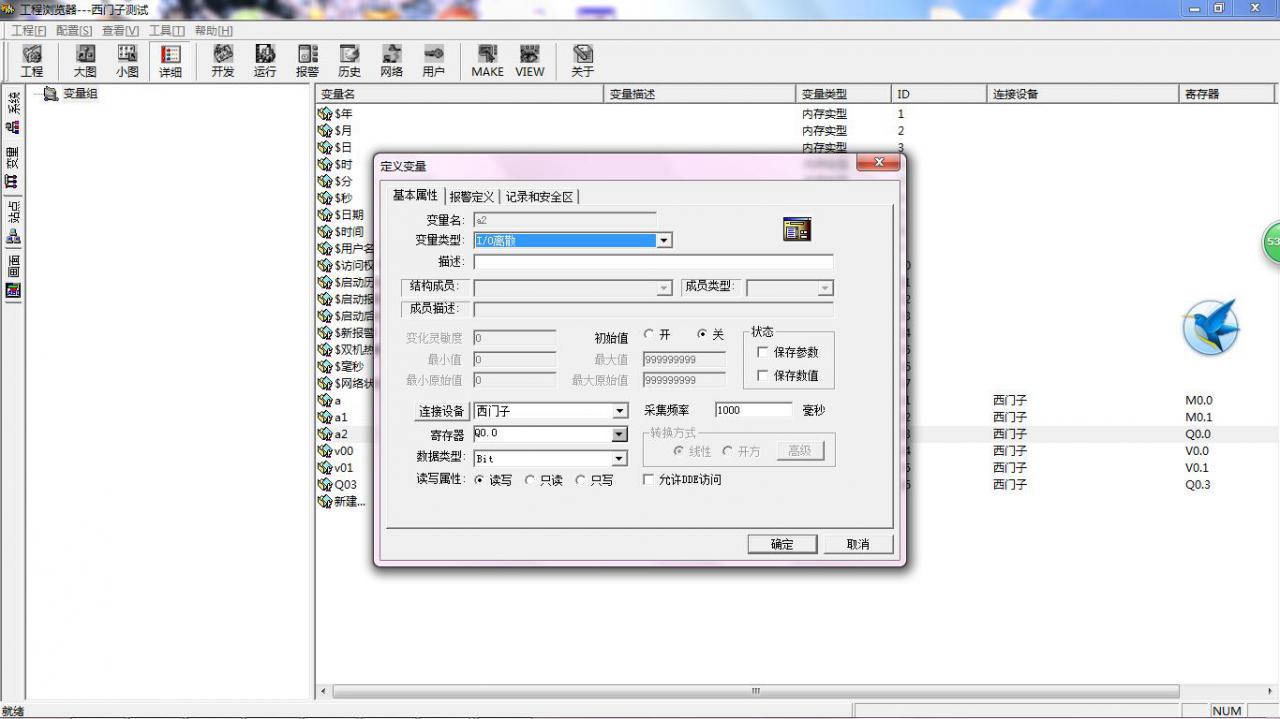
Task: Check 允许DDE访问 option
Action: pyautogui.click(x=649, y=480)
